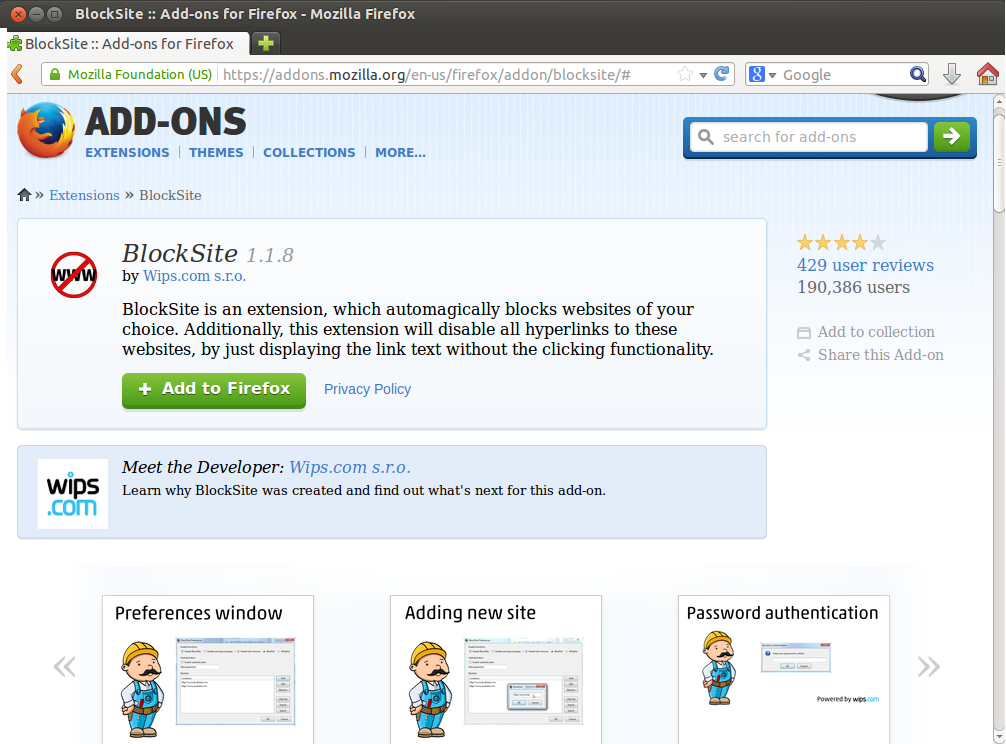The image size is (1006, 744).
Task: Go to Extensions breadcrumb link
Action: tap(84, 195)
